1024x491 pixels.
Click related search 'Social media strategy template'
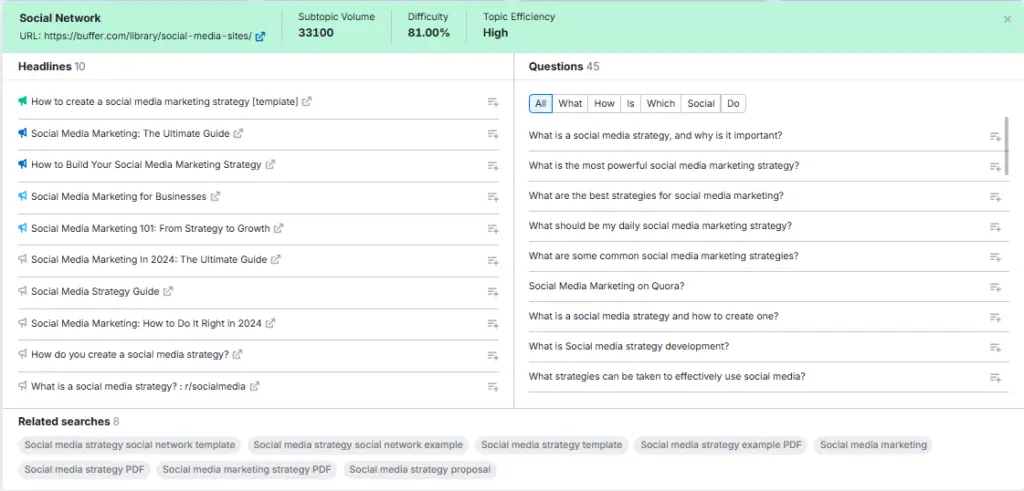[x=551, y=445]
